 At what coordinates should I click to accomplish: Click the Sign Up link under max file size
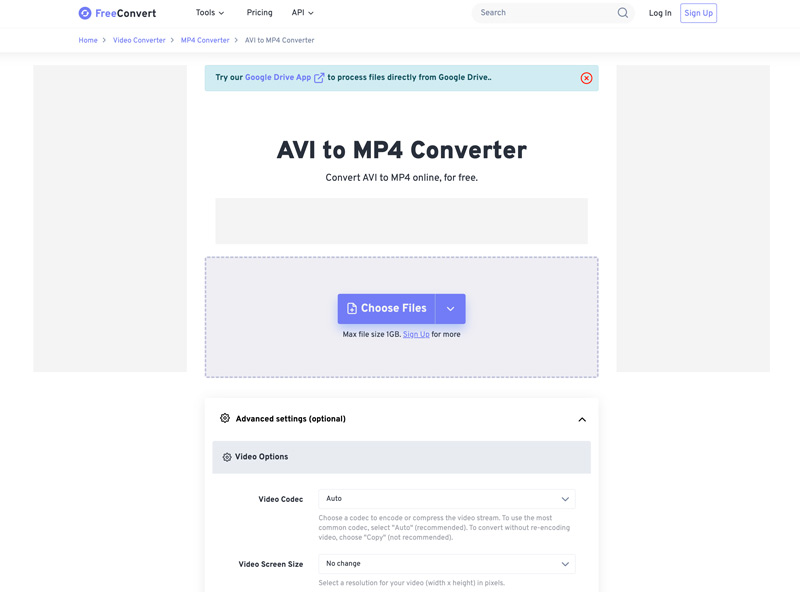click(416, 334)
